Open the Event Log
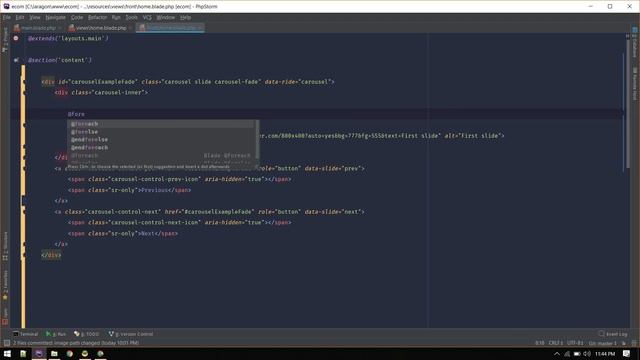 613,334
